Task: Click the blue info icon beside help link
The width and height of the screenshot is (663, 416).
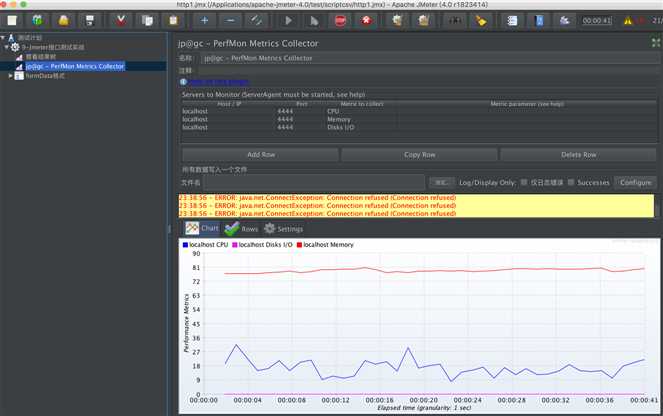Action: 183,82
